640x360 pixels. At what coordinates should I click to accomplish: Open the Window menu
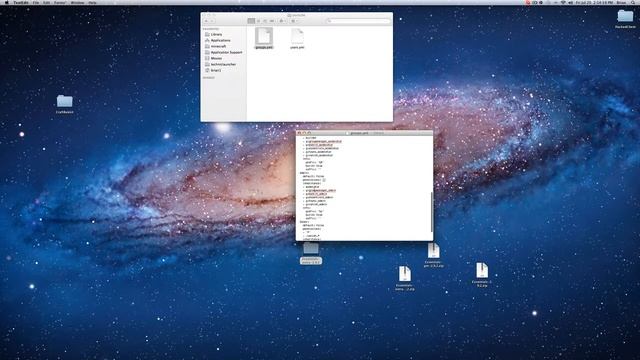pos(77,2)
